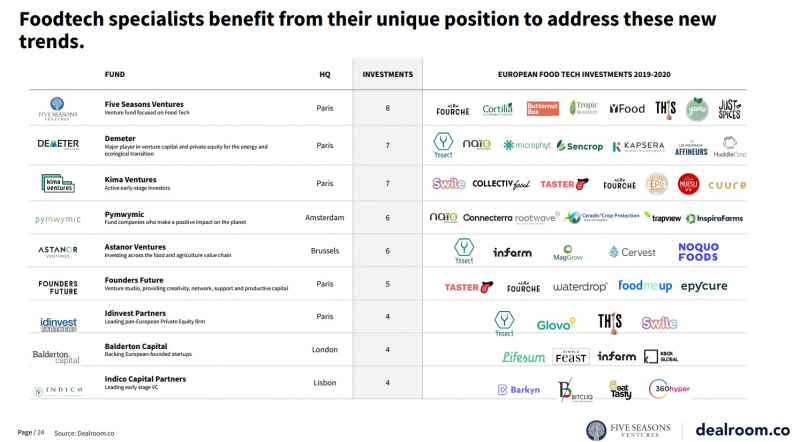Click the Noquo Foods logo
Image resolution: width=800 pixels, height=442 pixels.
tap(698, 252)
